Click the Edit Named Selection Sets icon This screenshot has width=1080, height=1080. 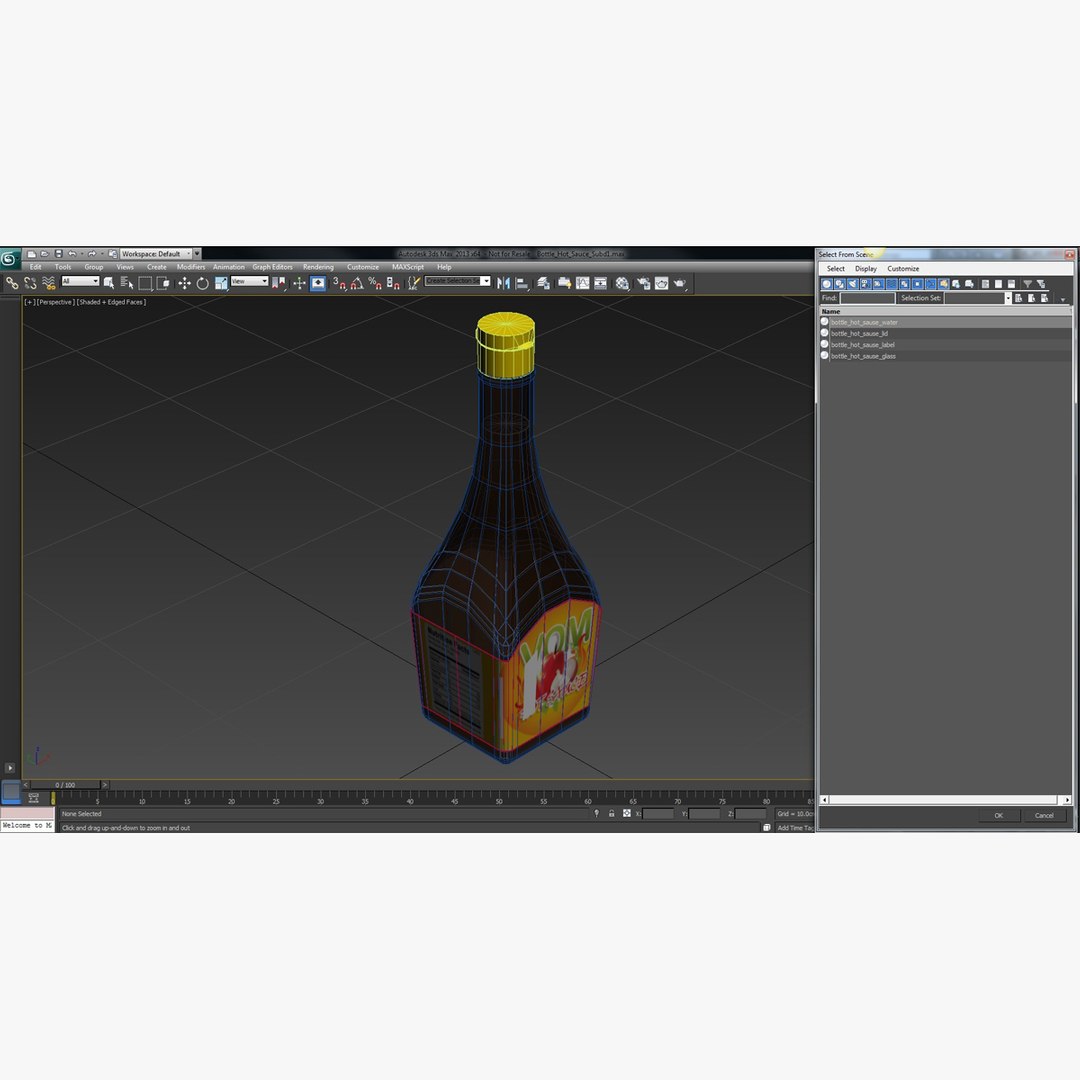(x=413, y=283)
